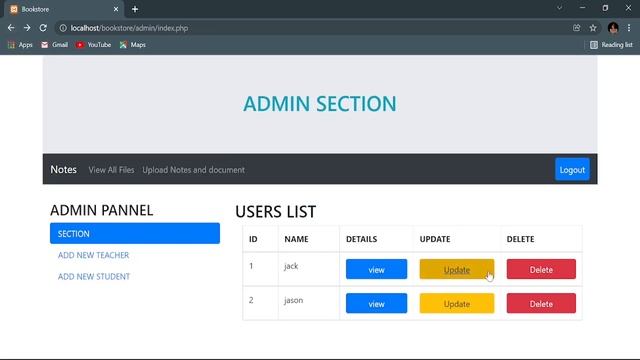Click the Notes brand link
Screen dimensions: 640x360
pos(63,169)
